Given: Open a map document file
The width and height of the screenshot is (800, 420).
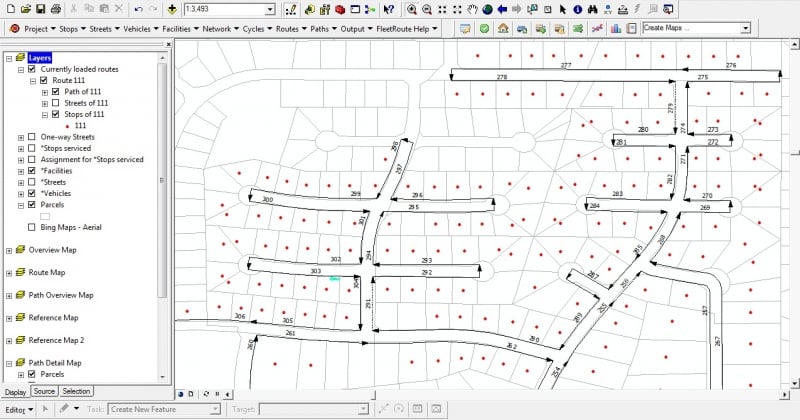Looking at the screenshot, I should pyautogui.click(x=26, y=9).
